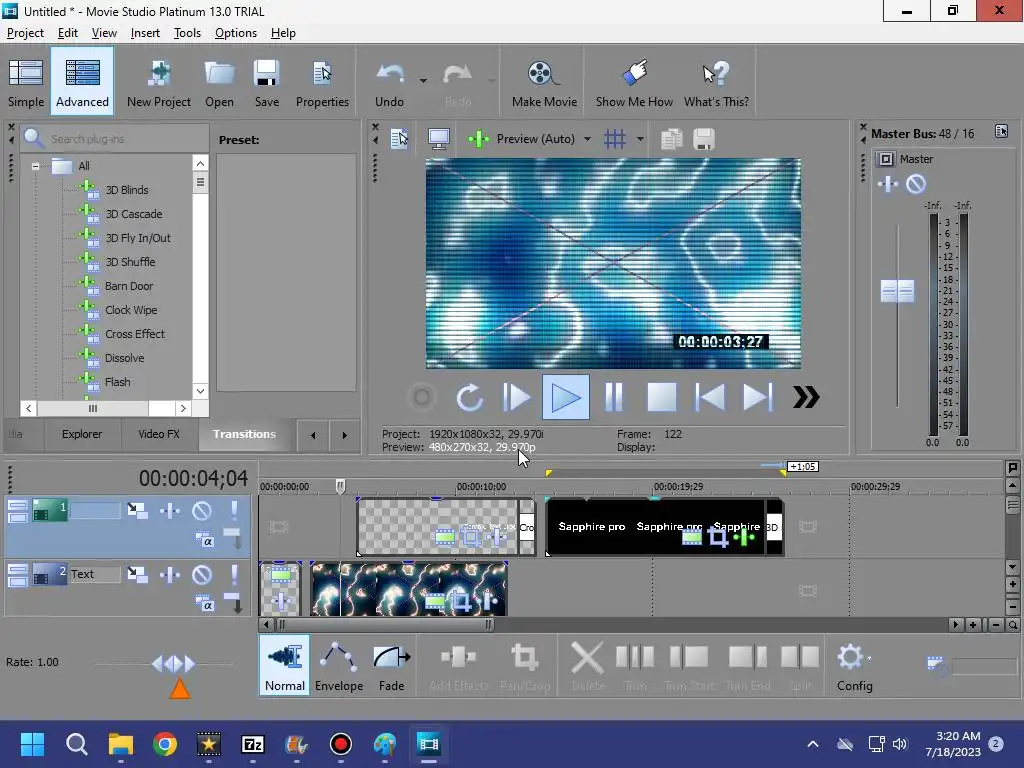Collapse the All transitions folder
1024x768 pixels.
[x=35, y=166]
